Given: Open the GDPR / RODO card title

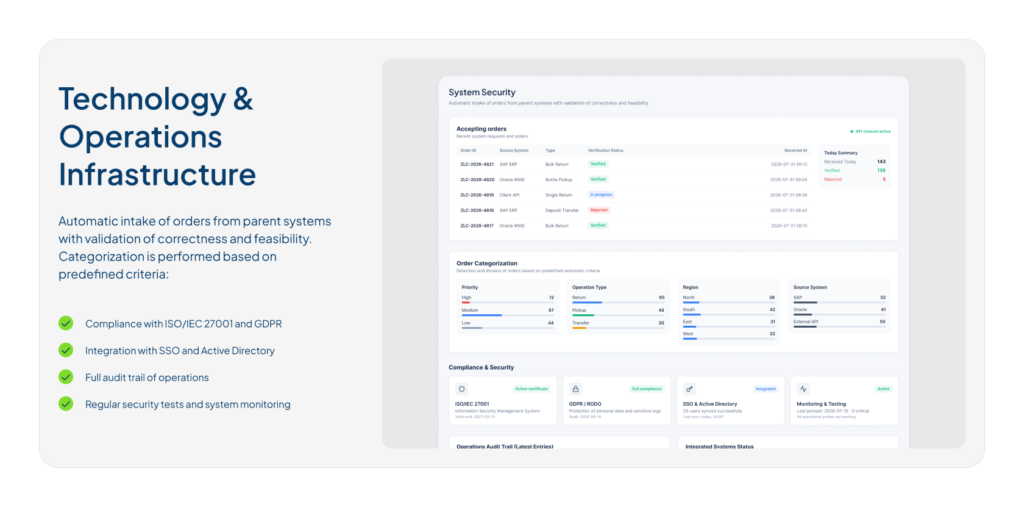Looking at the screenshot, I should click(x=584, y=404).
